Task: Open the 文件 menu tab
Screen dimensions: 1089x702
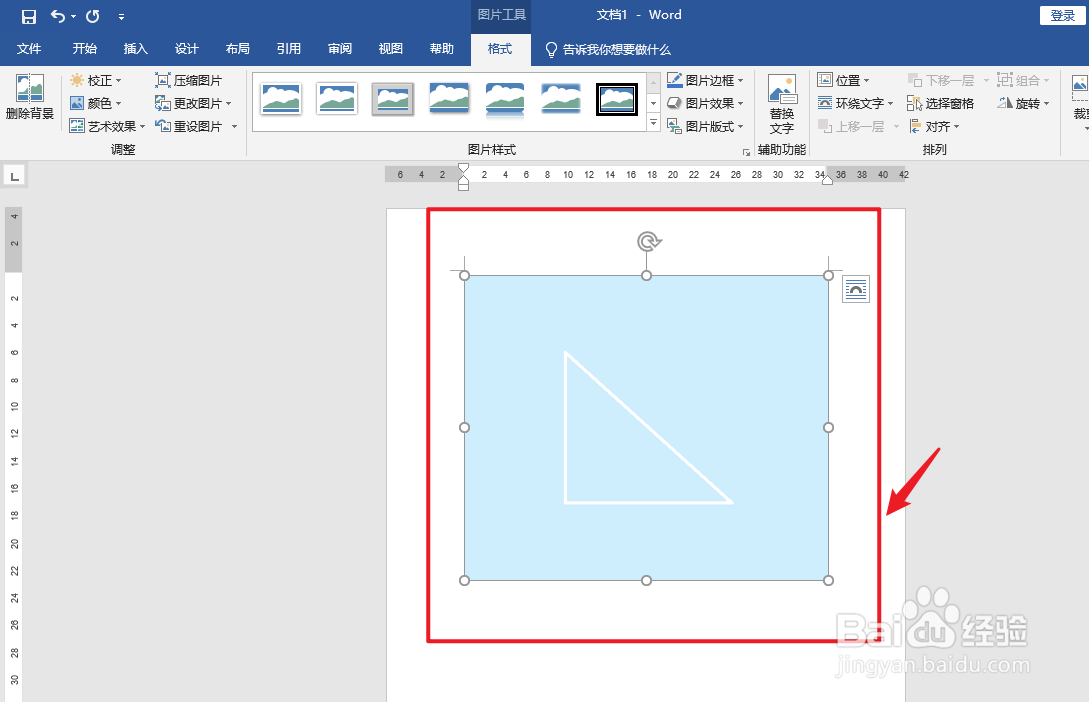Action: point(29,49)
